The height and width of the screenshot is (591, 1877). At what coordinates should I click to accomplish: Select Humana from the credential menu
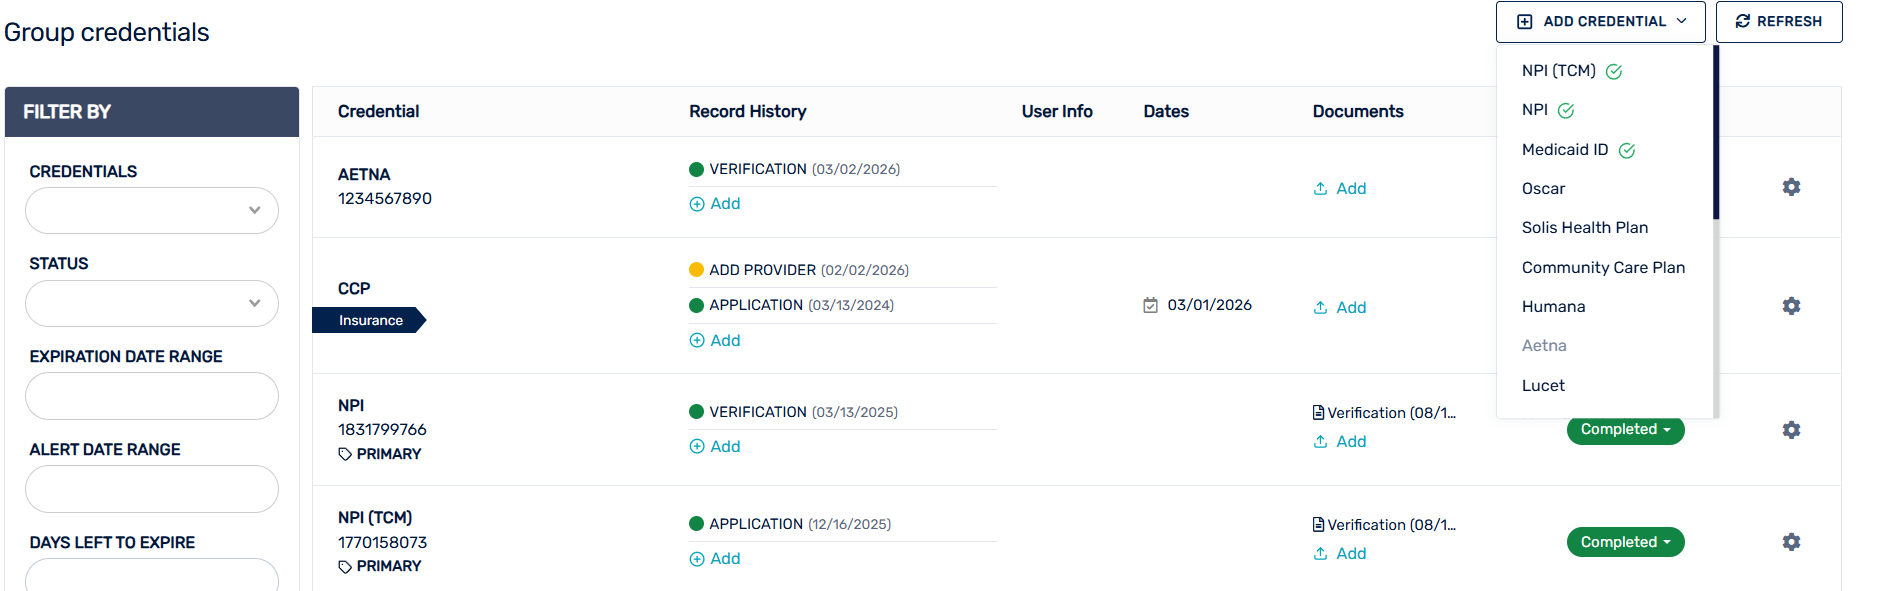coord(1553,307)
